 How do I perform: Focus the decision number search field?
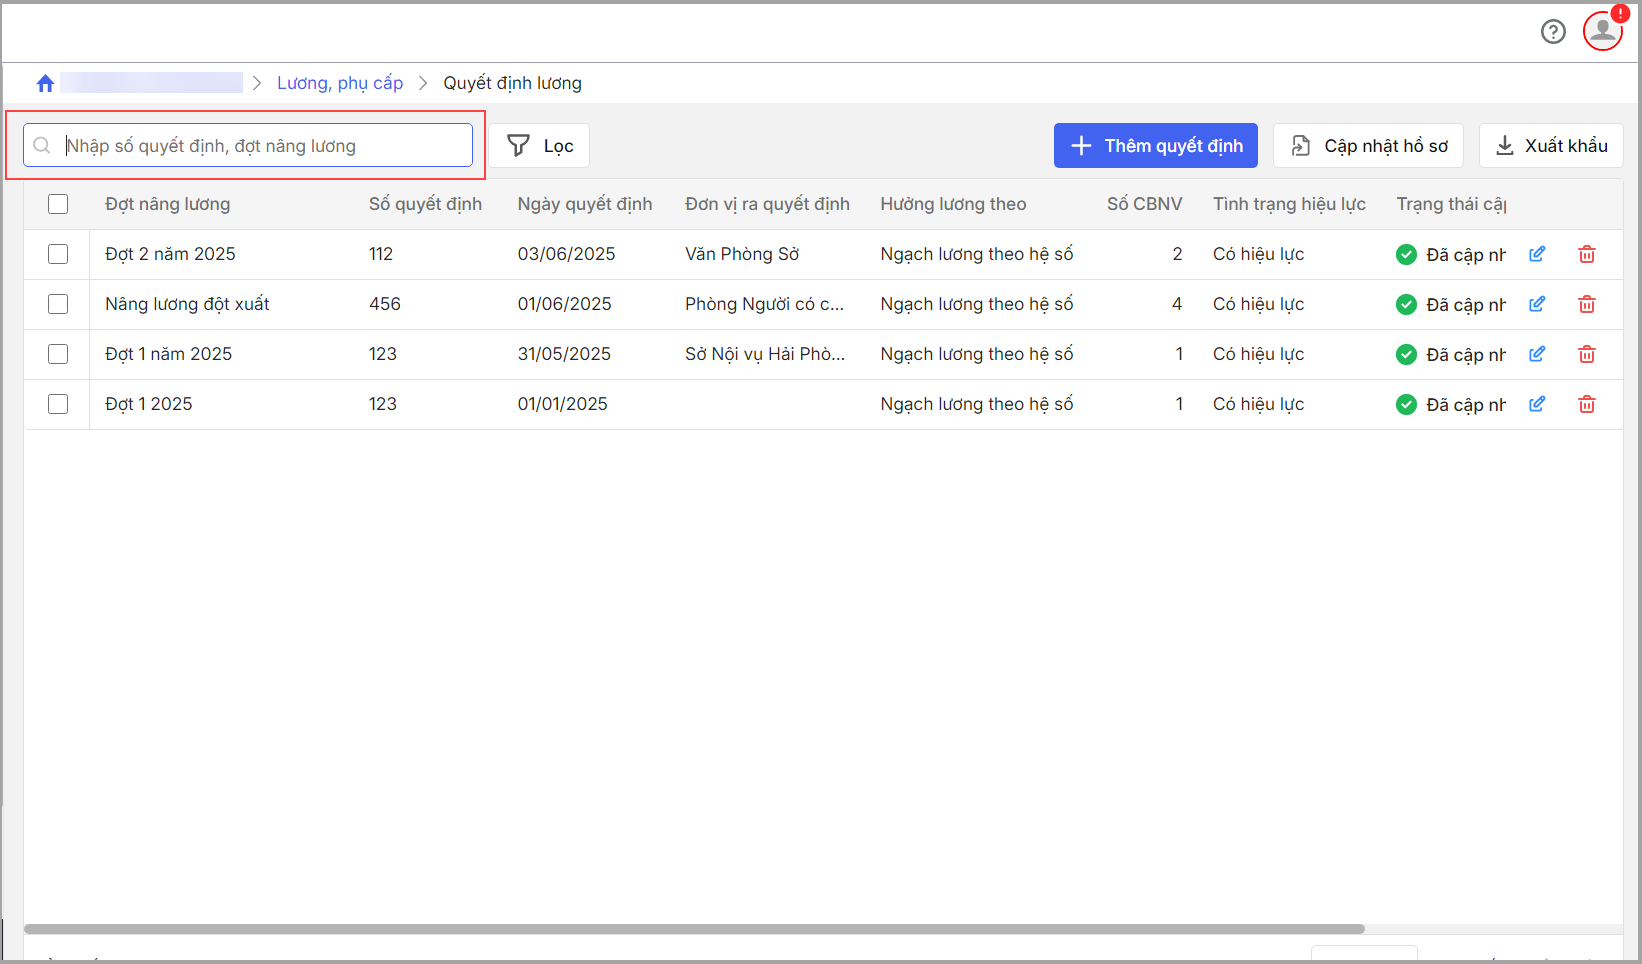click(x=260, y=146)
